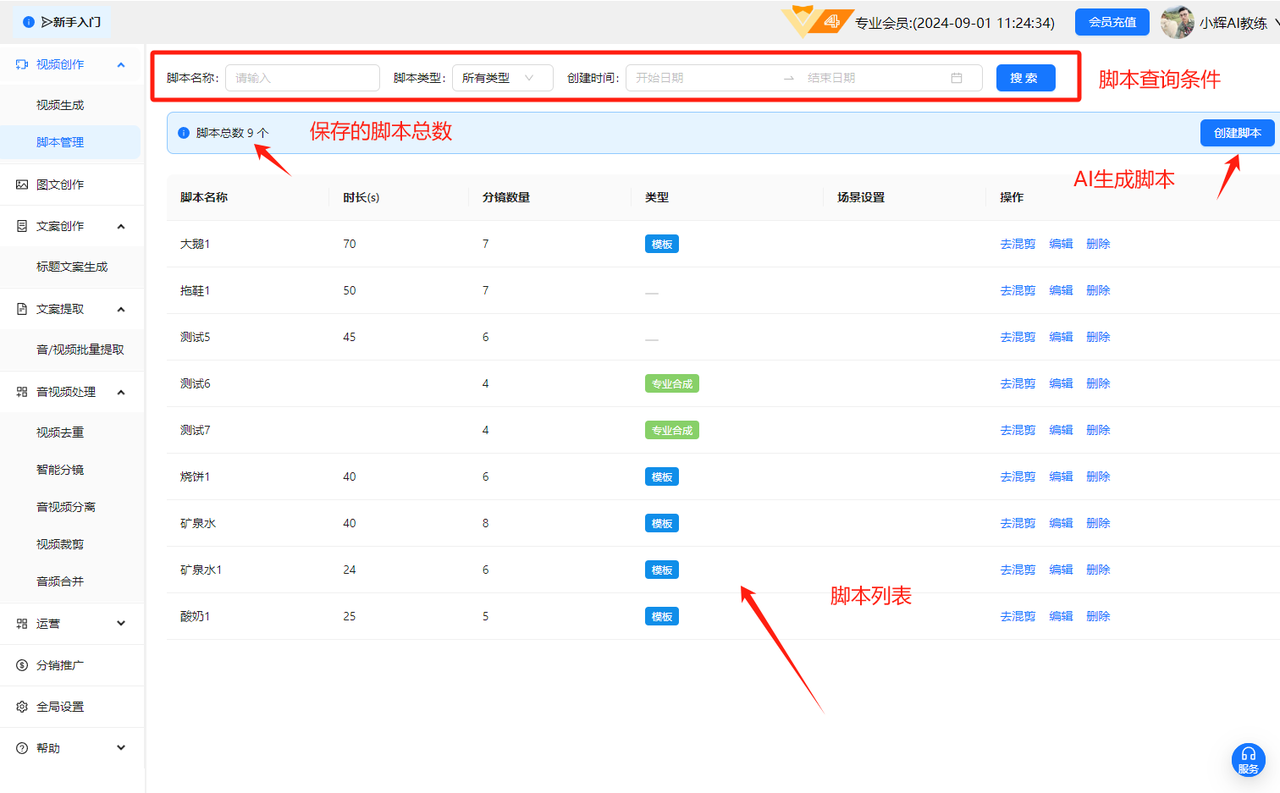Click 编辑 for script 大鹅1

(1060, 244)
